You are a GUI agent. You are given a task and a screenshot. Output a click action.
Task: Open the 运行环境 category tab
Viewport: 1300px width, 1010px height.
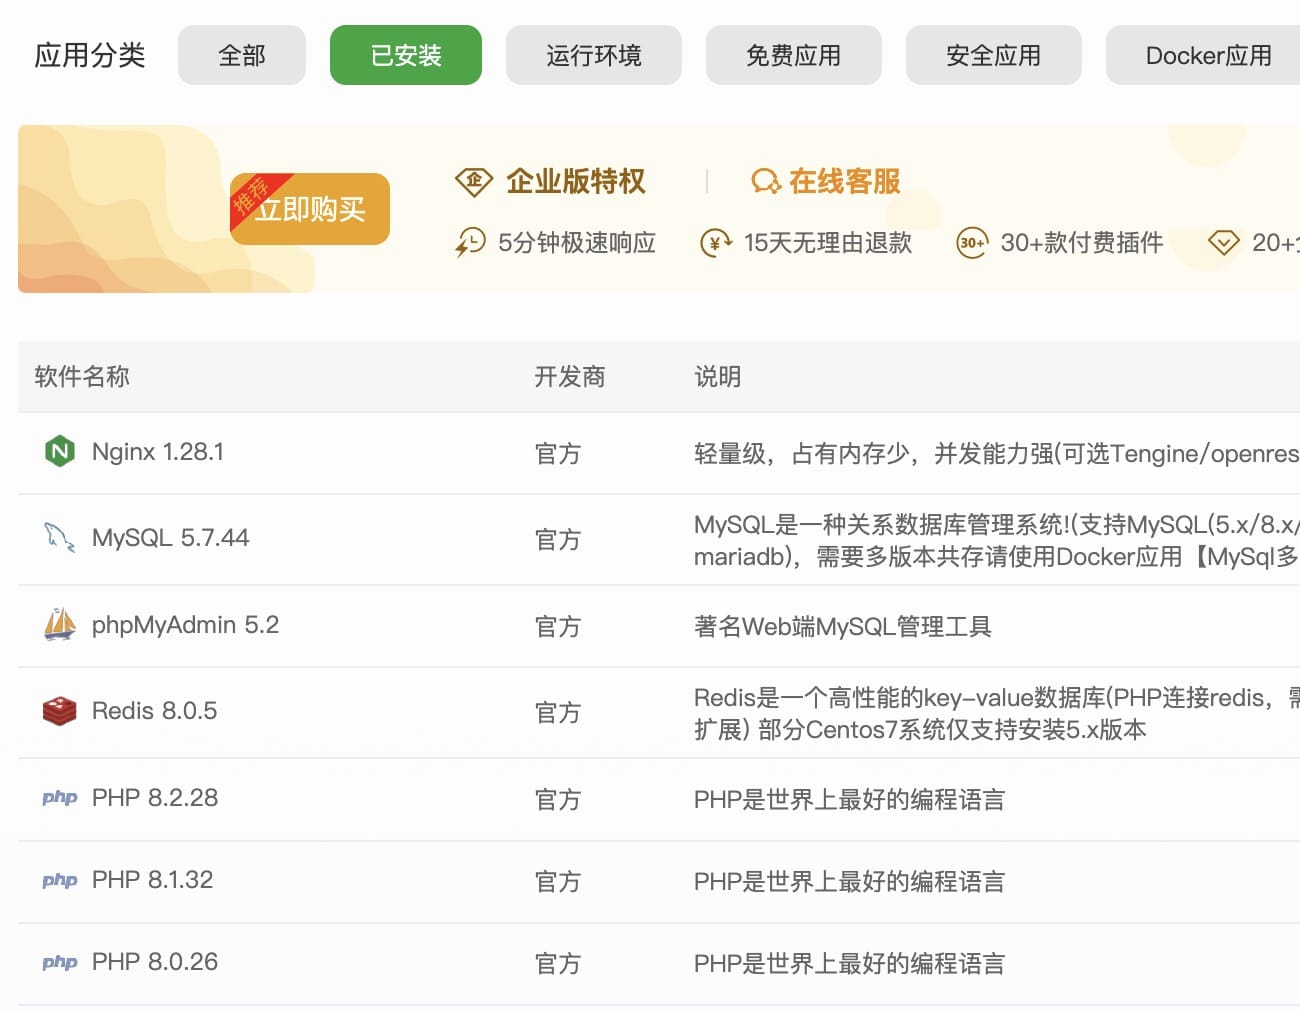coord(594,55)
